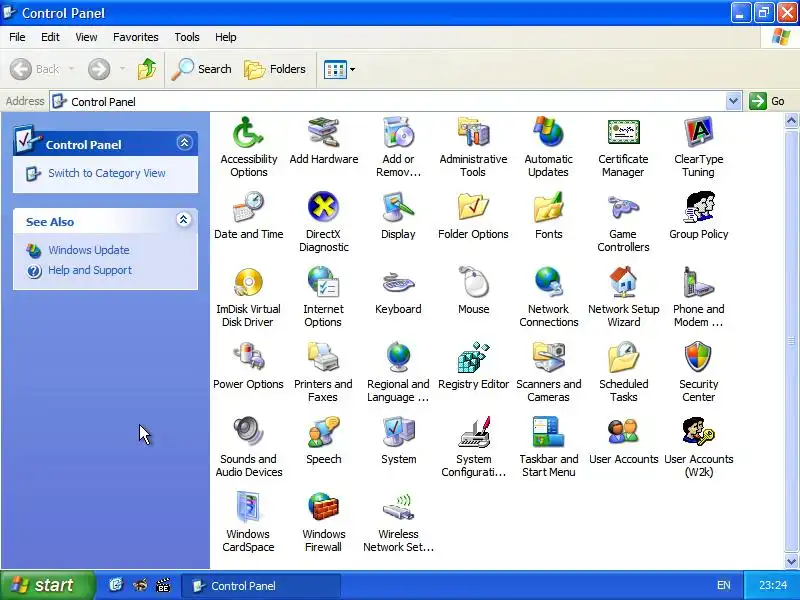Select Power Options icon

coord(248,357)
